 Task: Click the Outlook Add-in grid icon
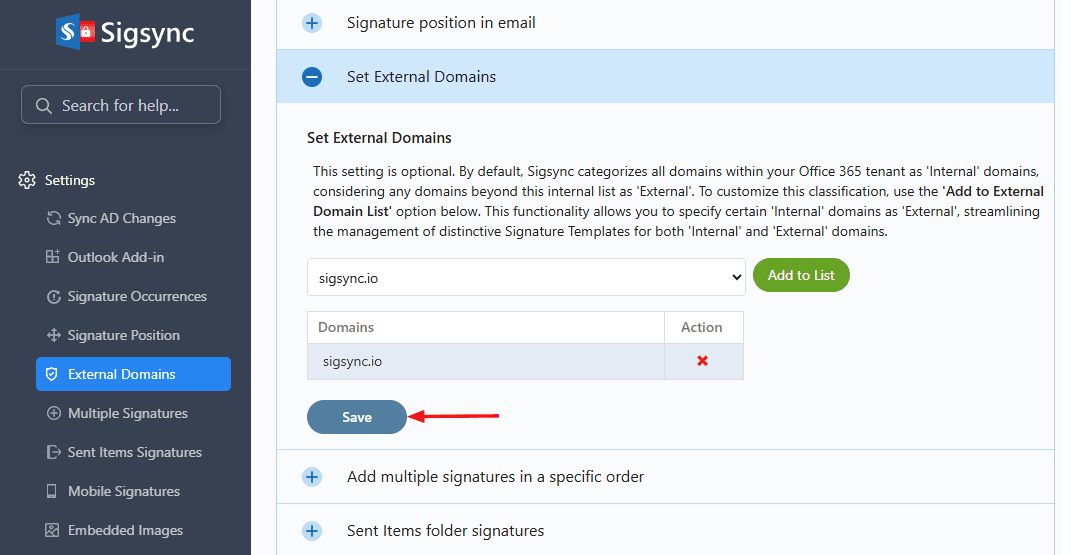54,257
